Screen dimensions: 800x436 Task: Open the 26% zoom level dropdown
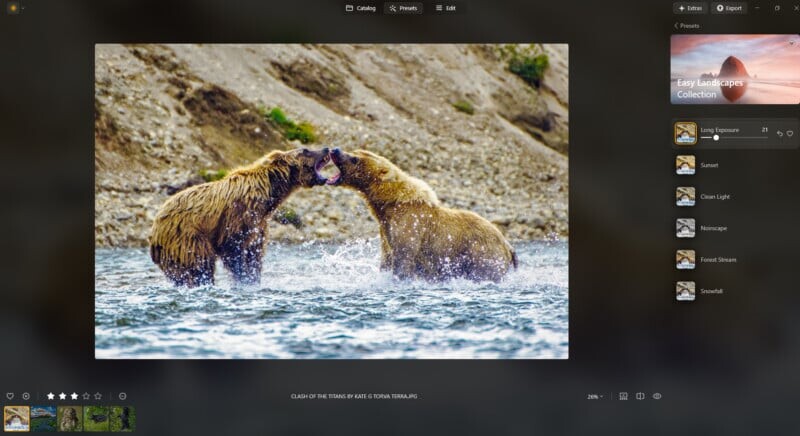(x=595, y=397)
